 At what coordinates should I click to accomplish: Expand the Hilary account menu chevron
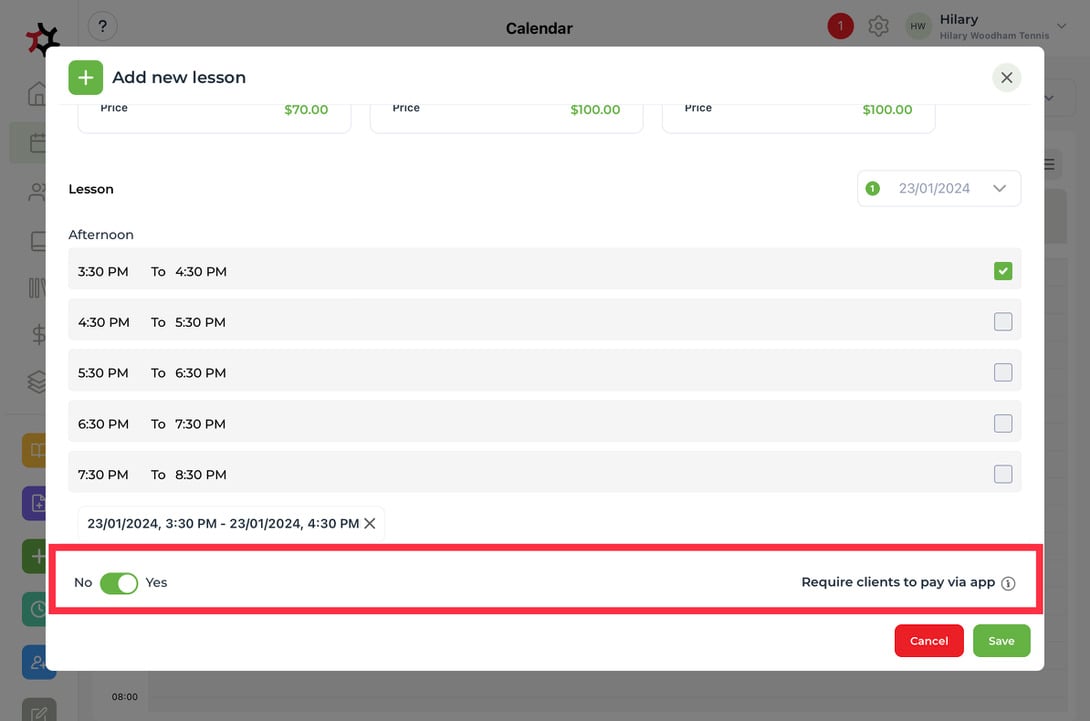click(x=1061, y=26)
